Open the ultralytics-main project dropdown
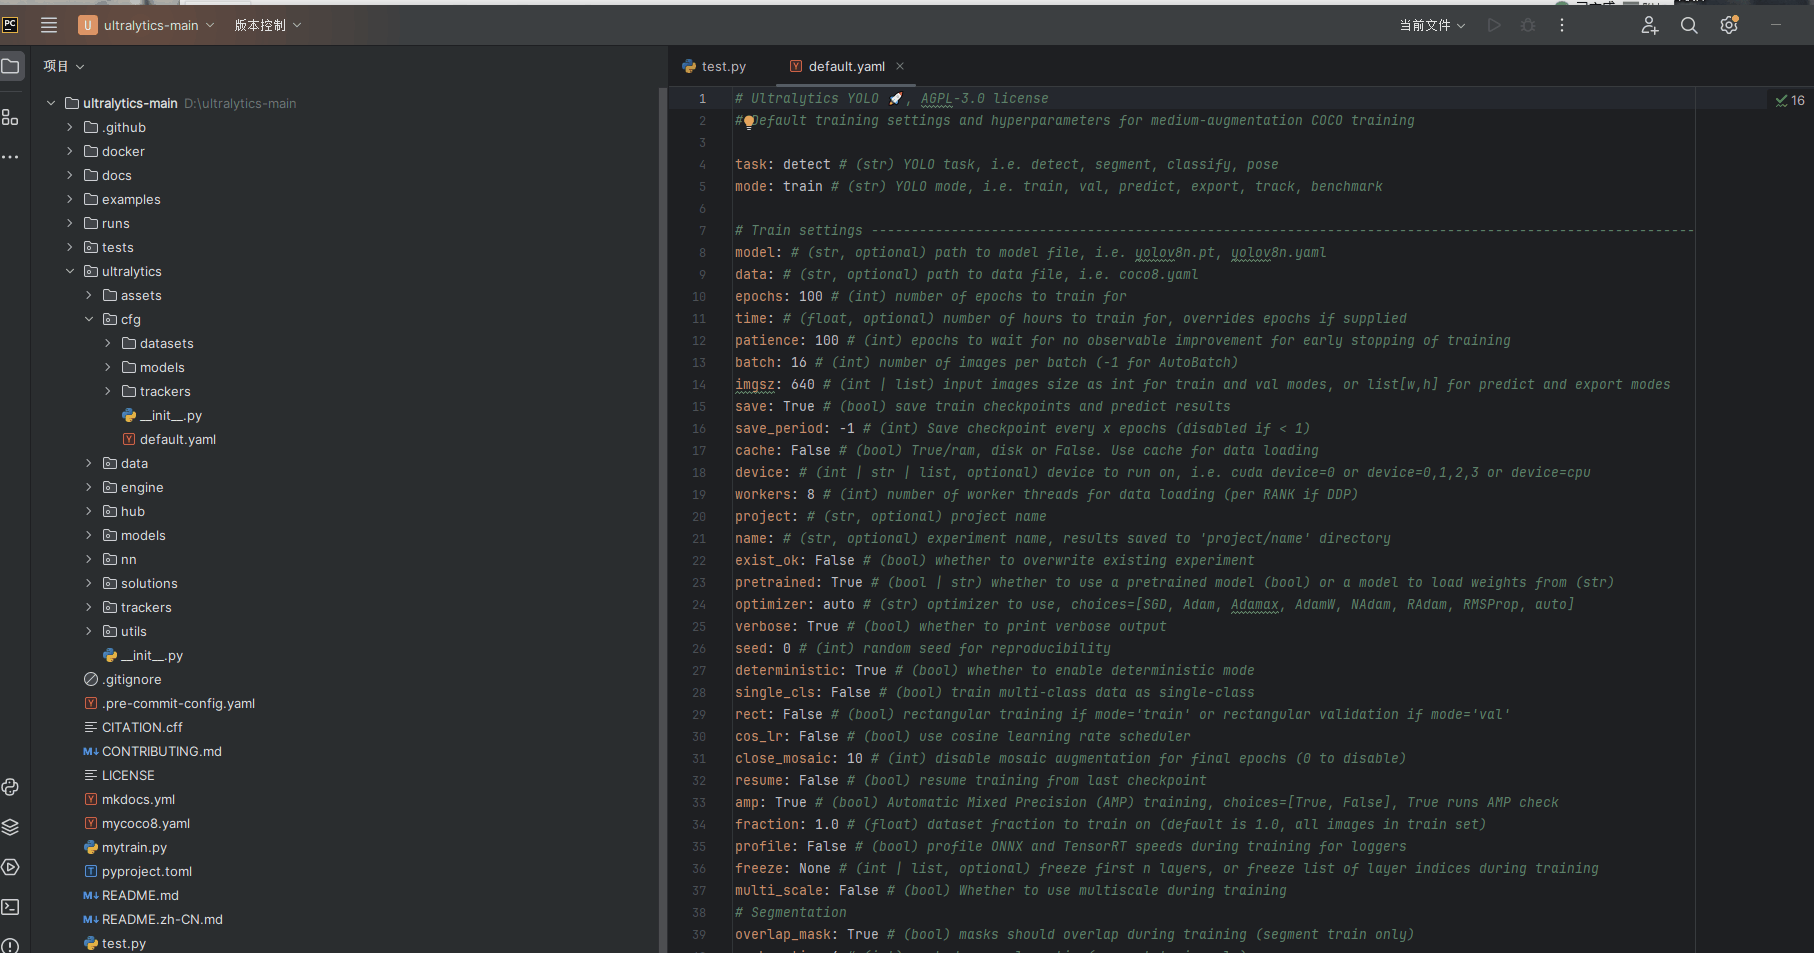Screen dimensions: 1814x953 pyautogui.click(x=146, y=25)
